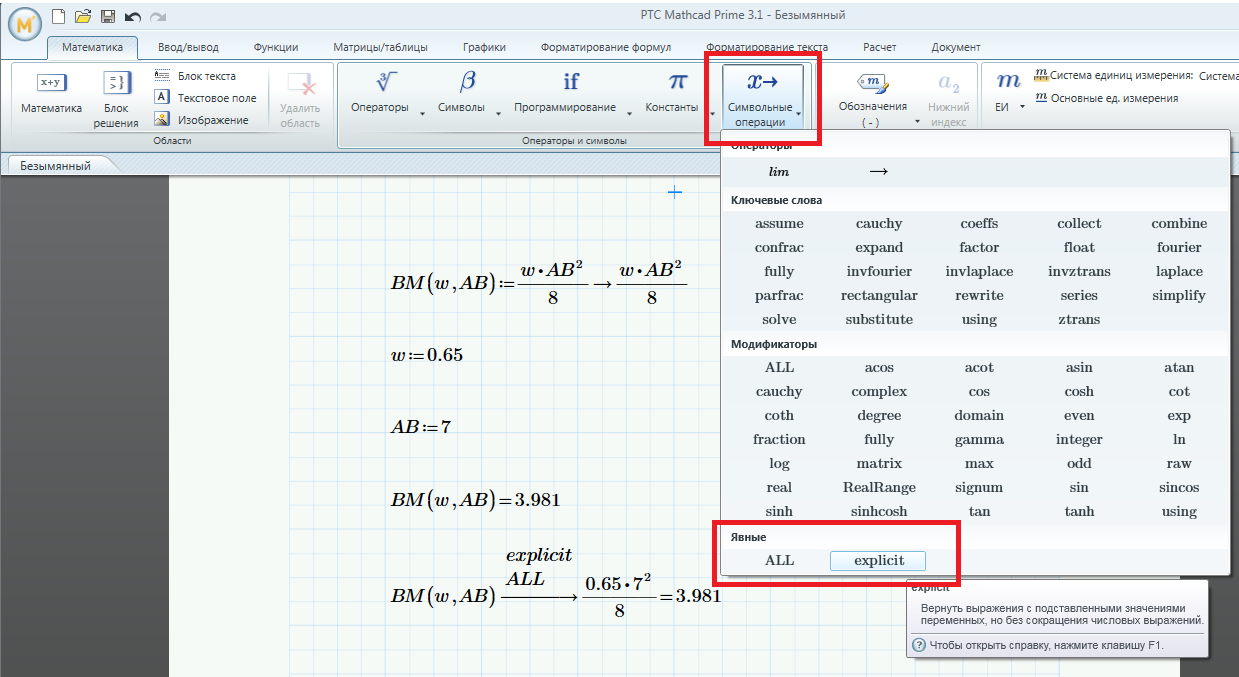Insert a Блок решения solve block
Image resolution: width=1239 pixels, height=677 pixels.
point(116,99)
